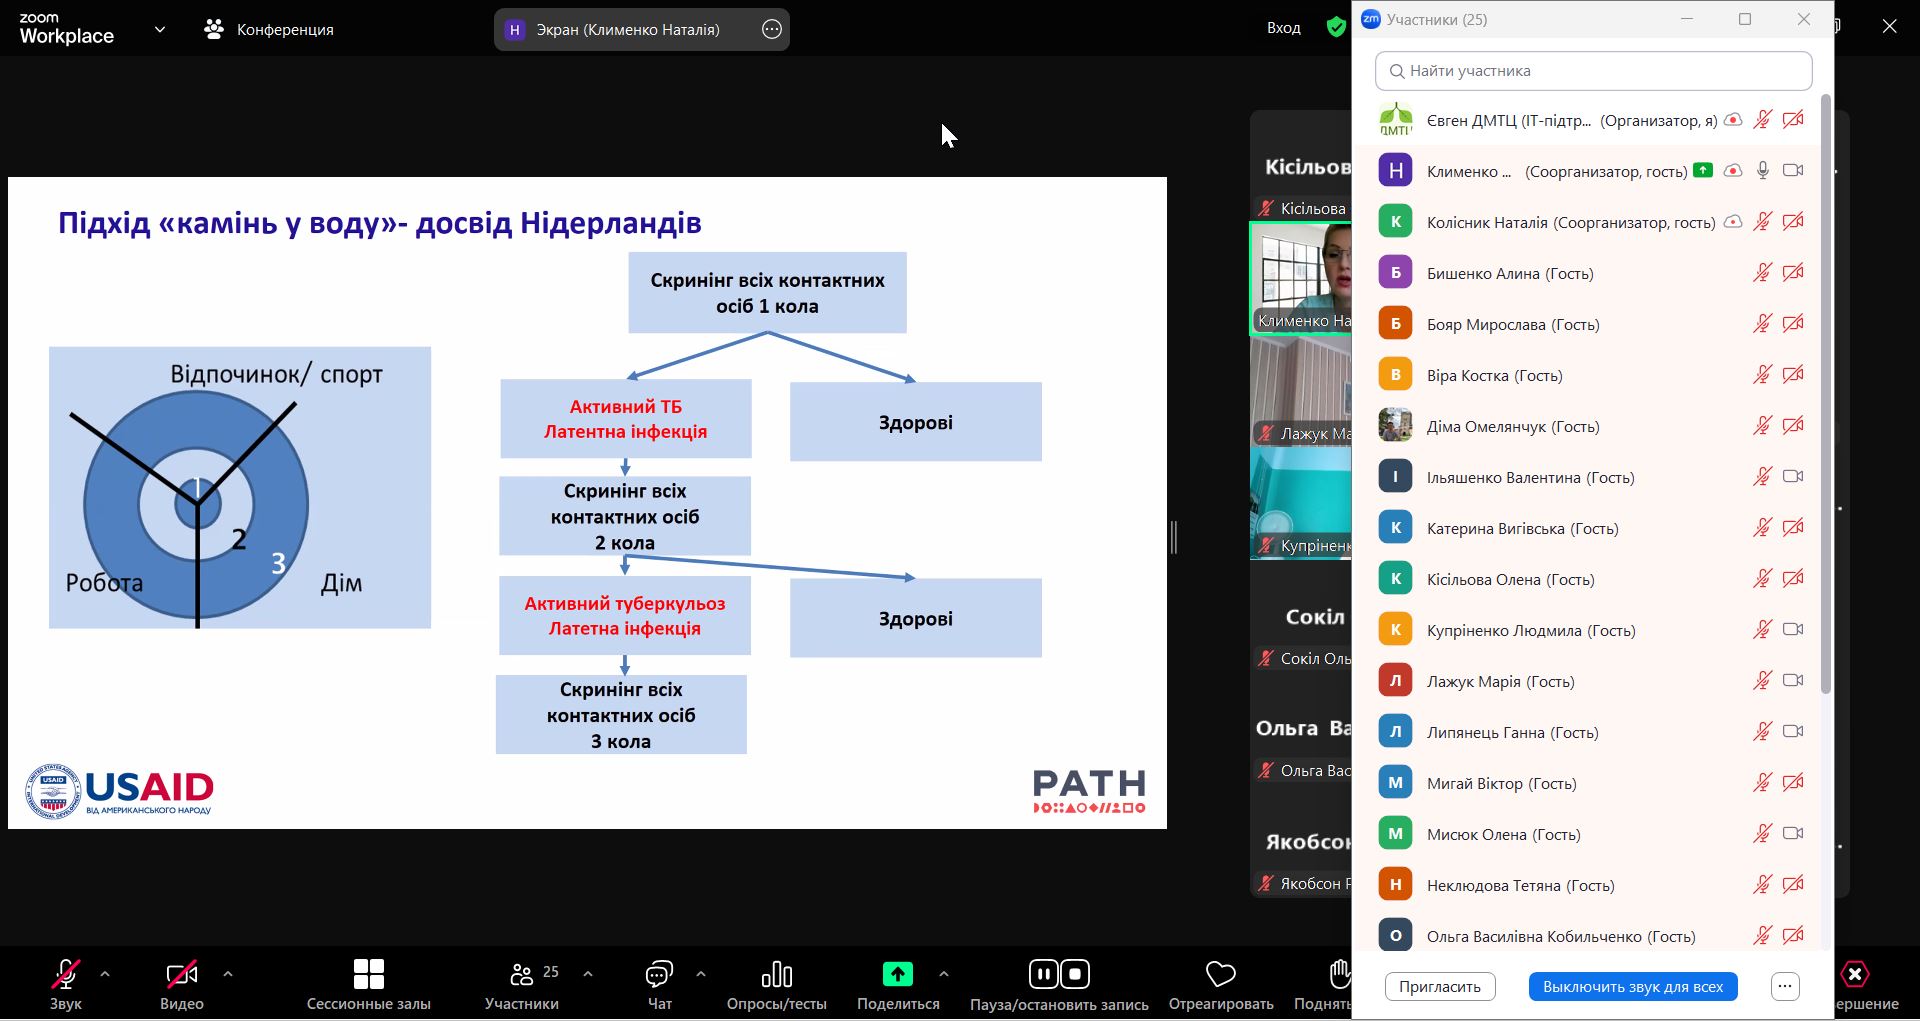Click the Найти участника search field

tap(1594, 71)
